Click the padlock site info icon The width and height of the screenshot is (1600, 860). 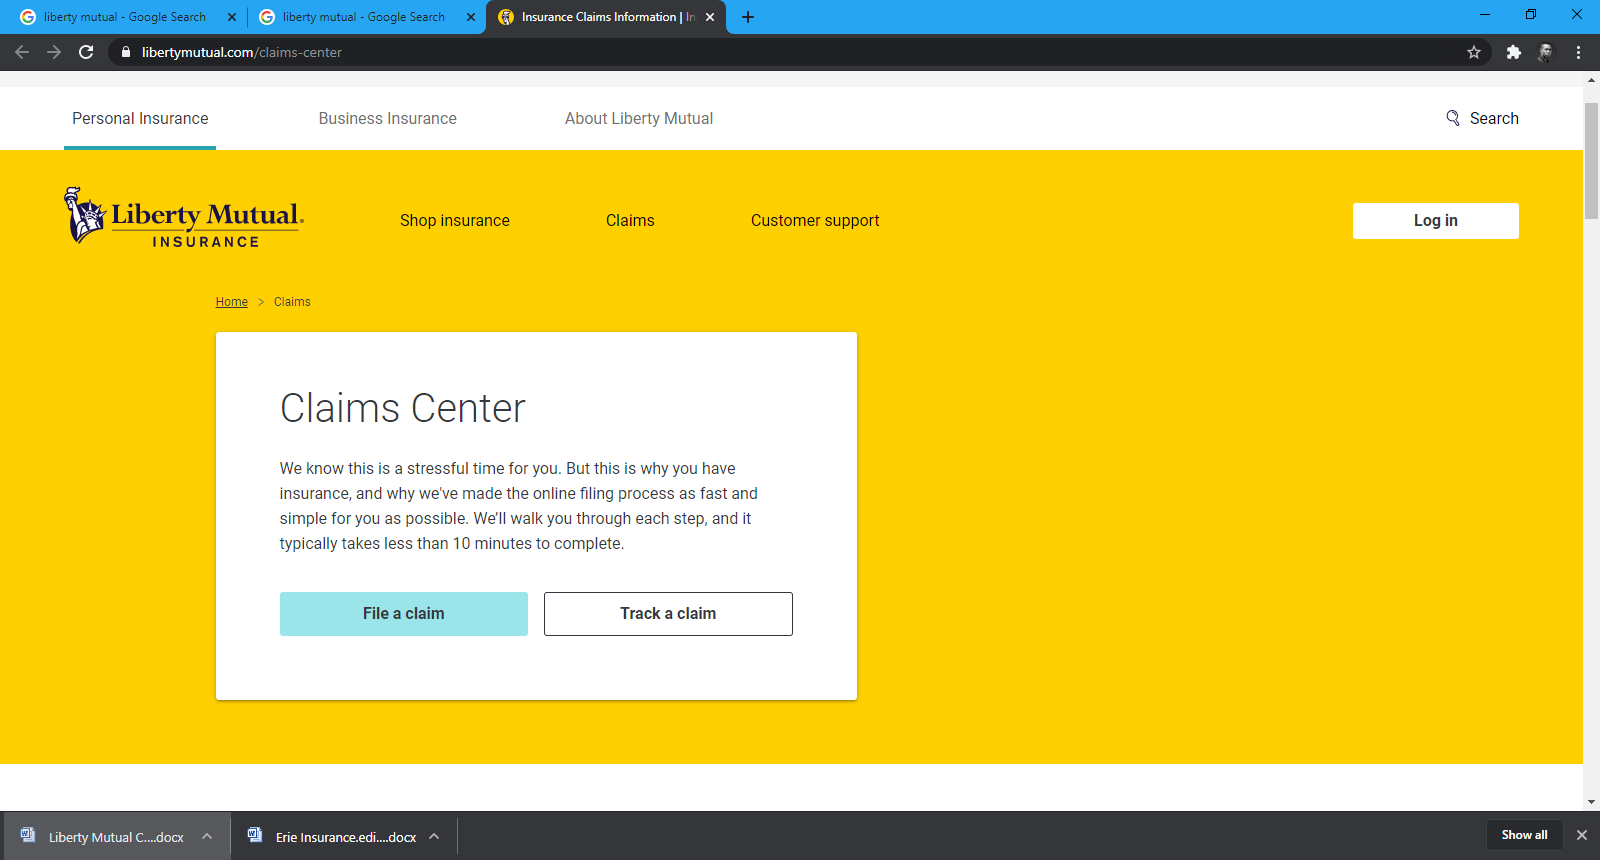click(125, 52)
